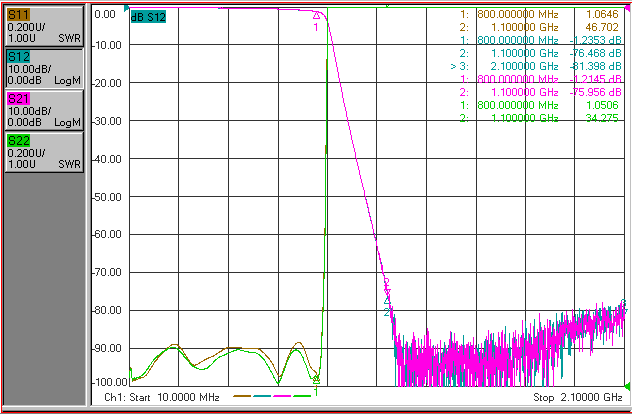
Task: Click the green reference arrow at bottom right
Action: [627, 386]
